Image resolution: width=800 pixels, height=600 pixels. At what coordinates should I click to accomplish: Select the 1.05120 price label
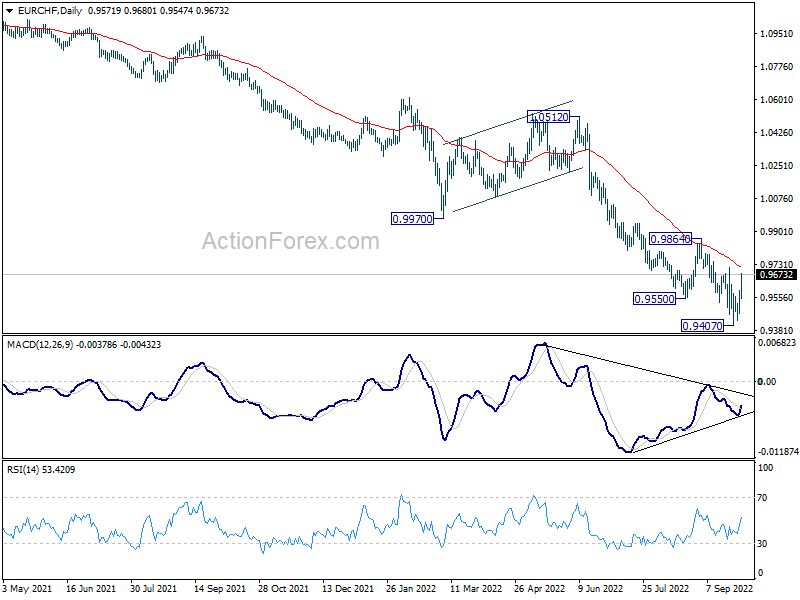548,117
